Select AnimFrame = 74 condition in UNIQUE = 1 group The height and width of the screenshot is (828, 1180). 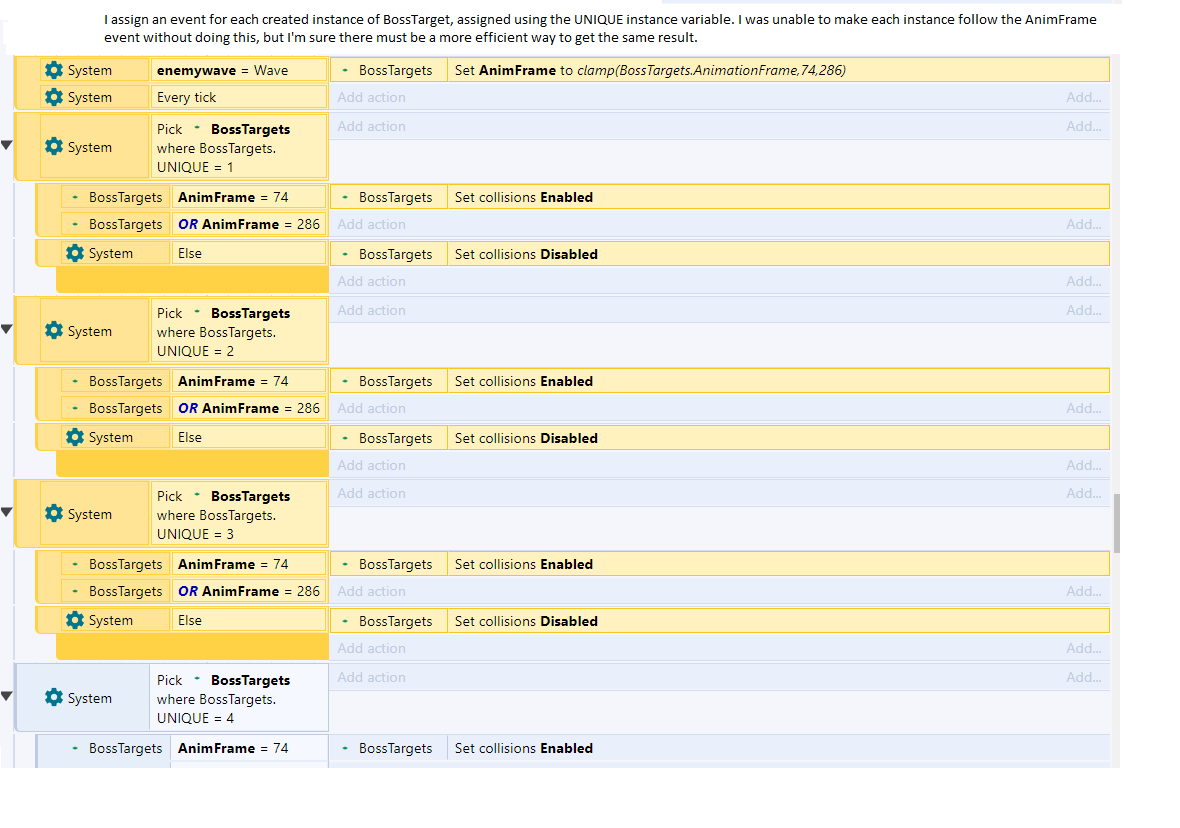click(x=248, y=197)
